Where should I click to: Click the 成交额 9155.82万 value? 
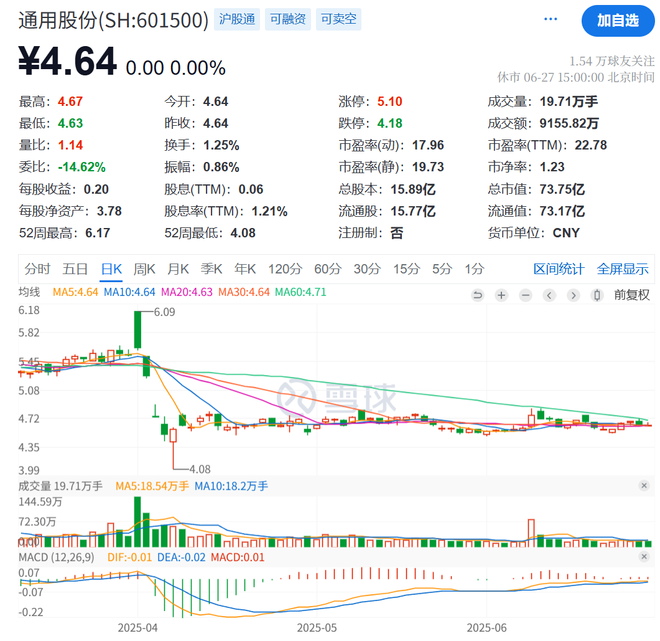(570, 123)
